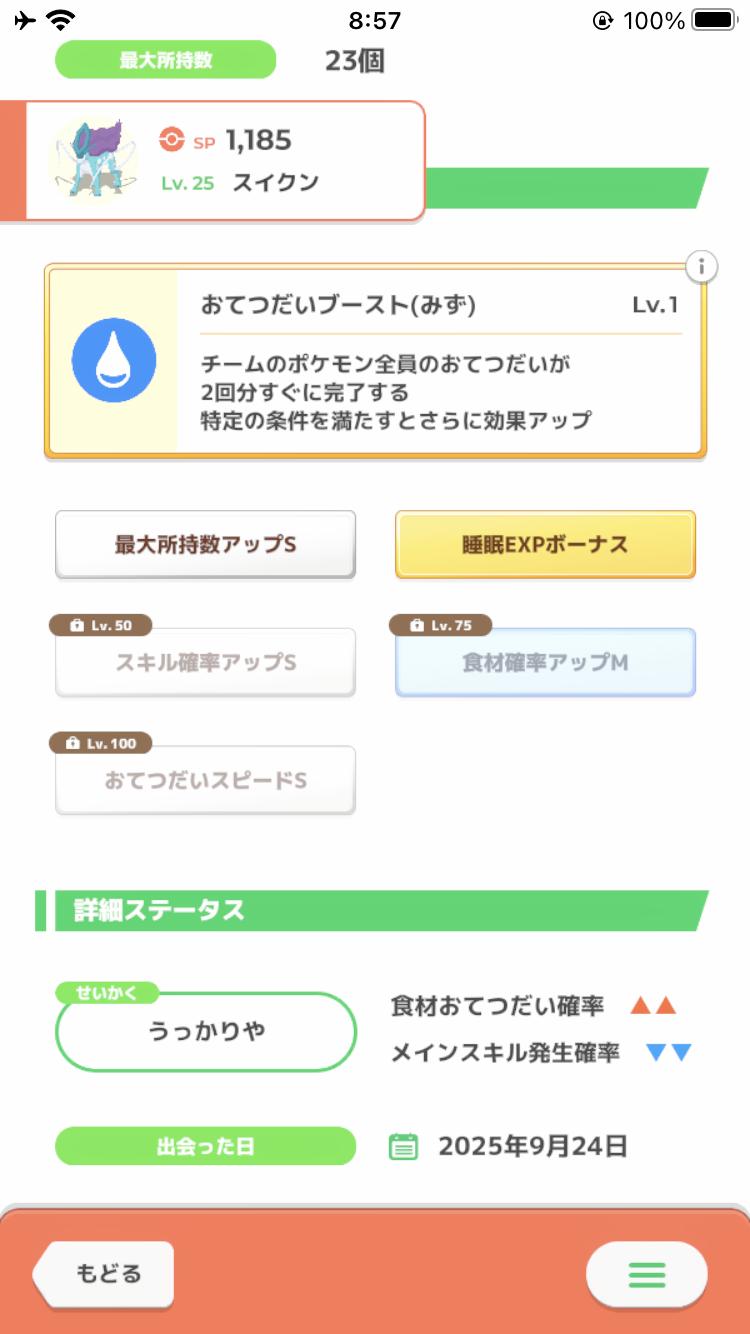Tap the SP Poké Ball icon

click(x=172, y=141)
